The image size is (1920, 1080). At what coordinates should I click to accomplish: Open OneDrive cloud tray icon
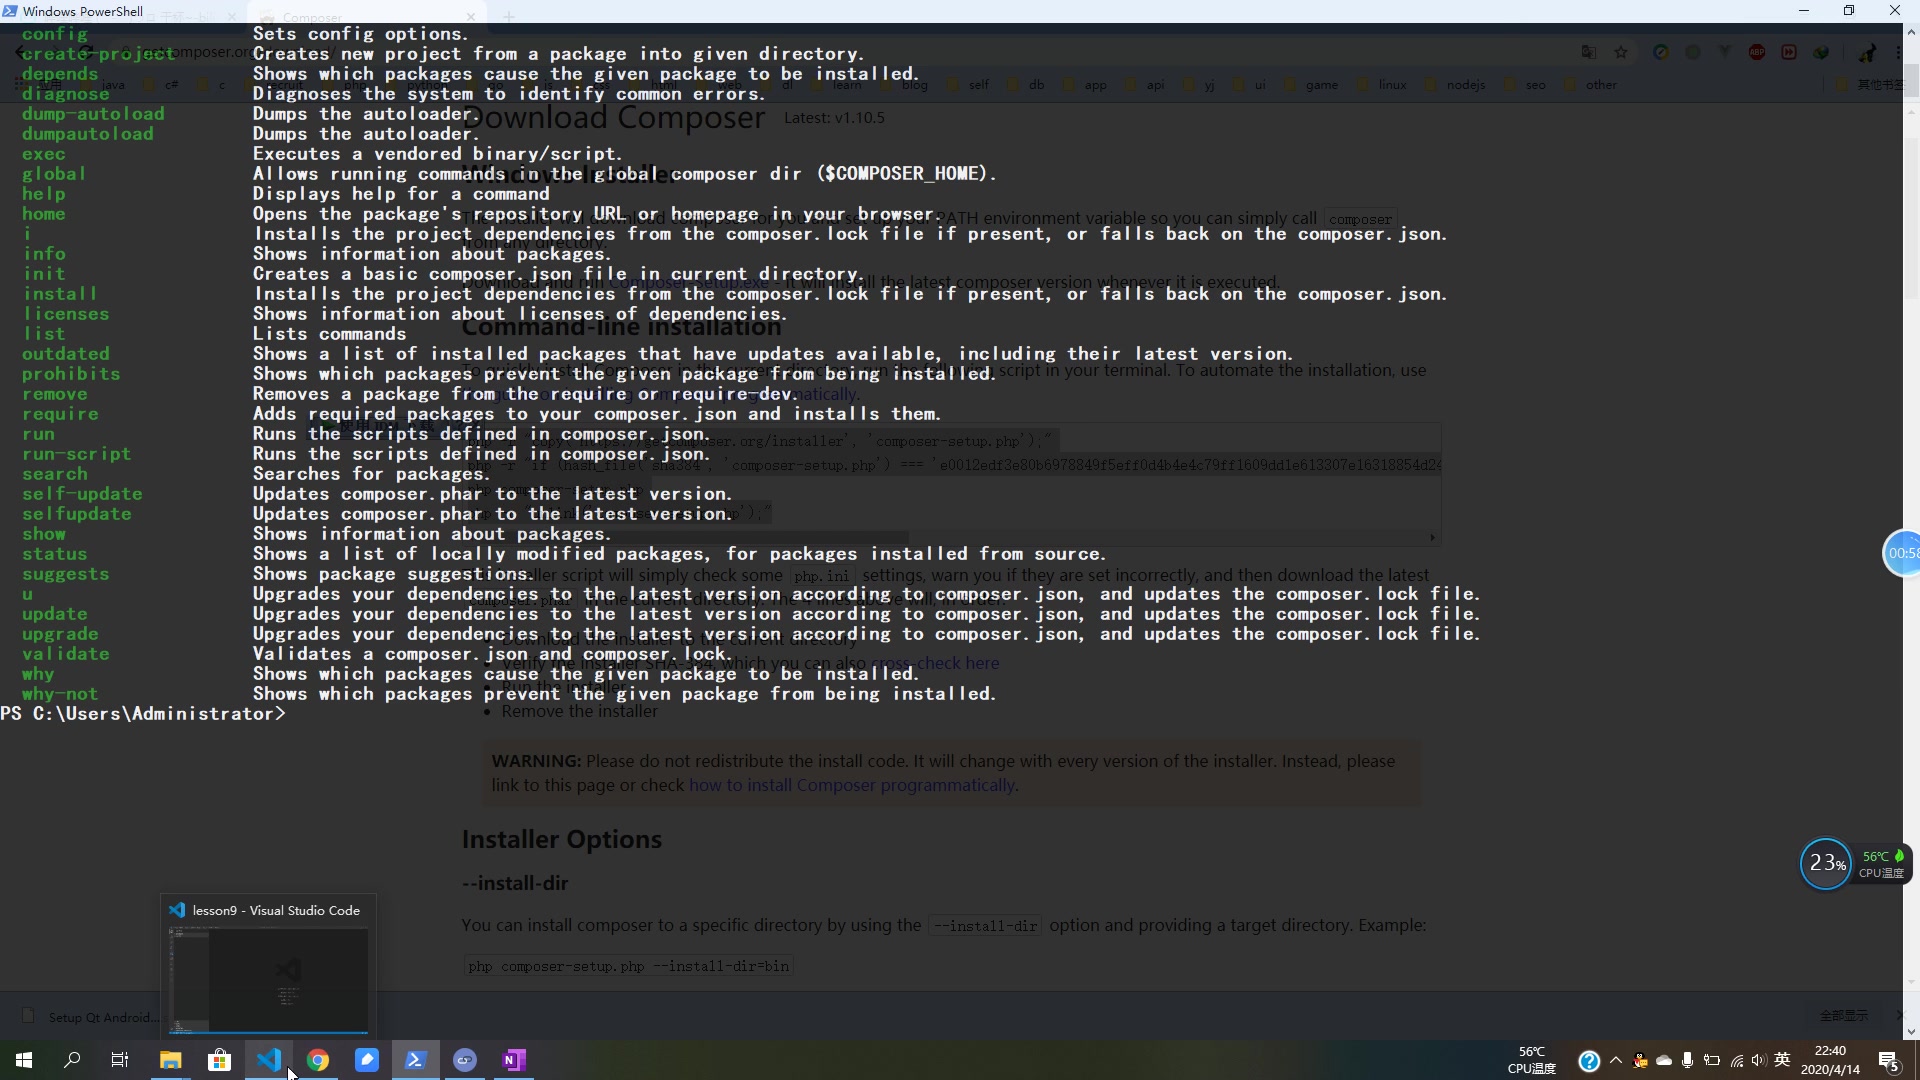coord(1664,1060)
